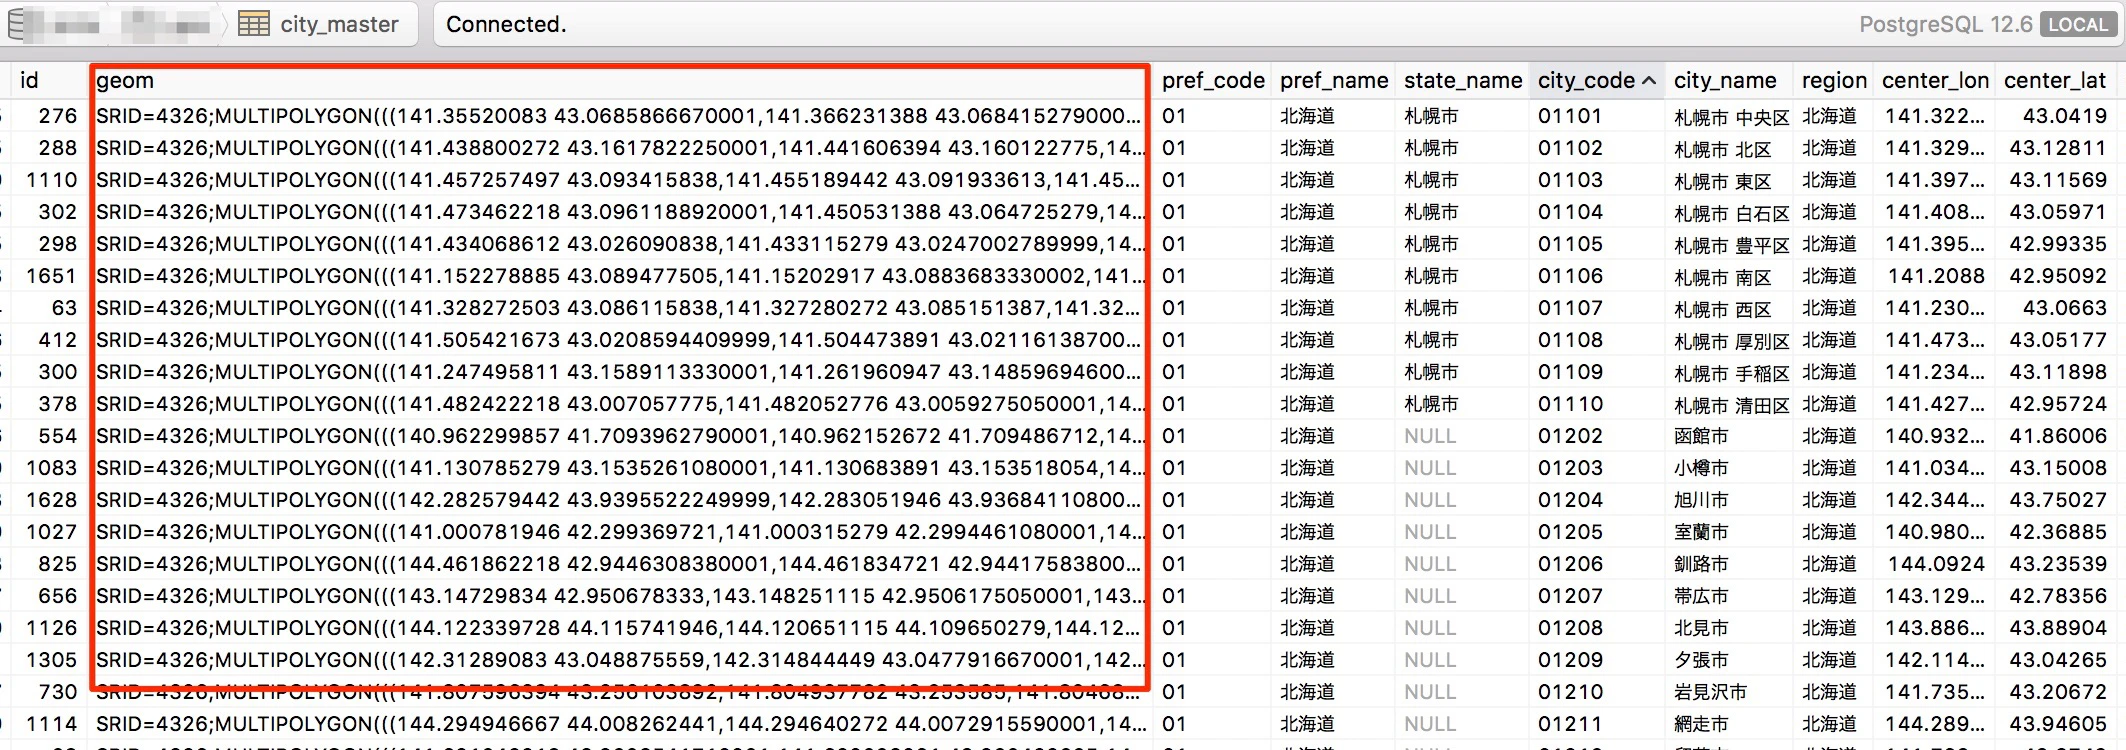Select center_lon cell 144.0924
The image size is (2126, 750).
1936,564
